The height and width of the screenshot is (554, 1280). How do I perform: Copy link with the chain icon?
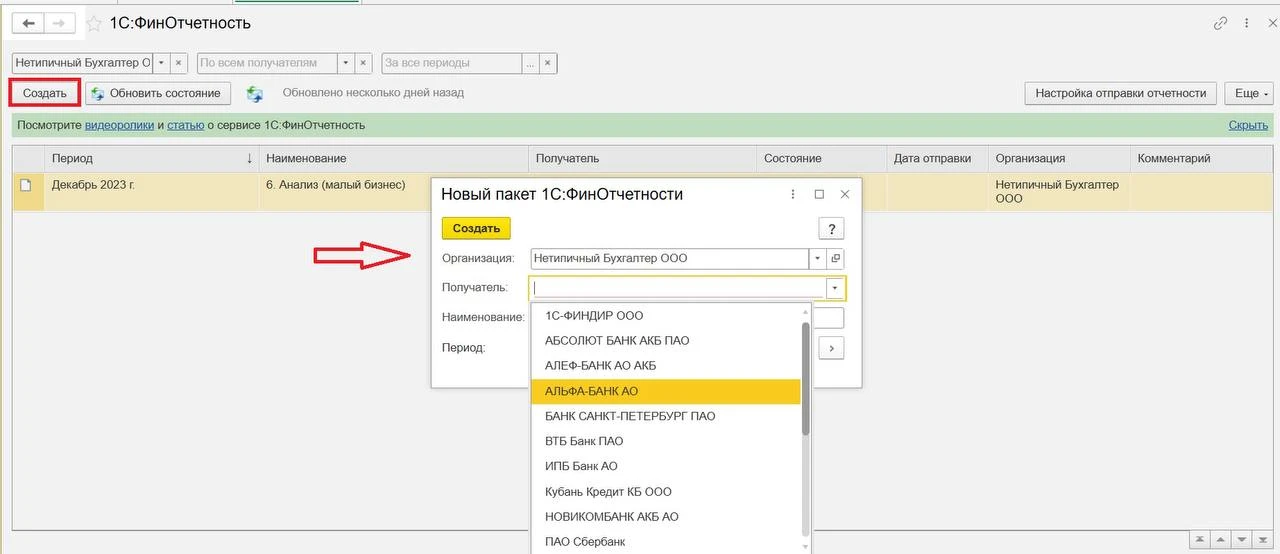pyautogui.click(x=1220, y=22)
